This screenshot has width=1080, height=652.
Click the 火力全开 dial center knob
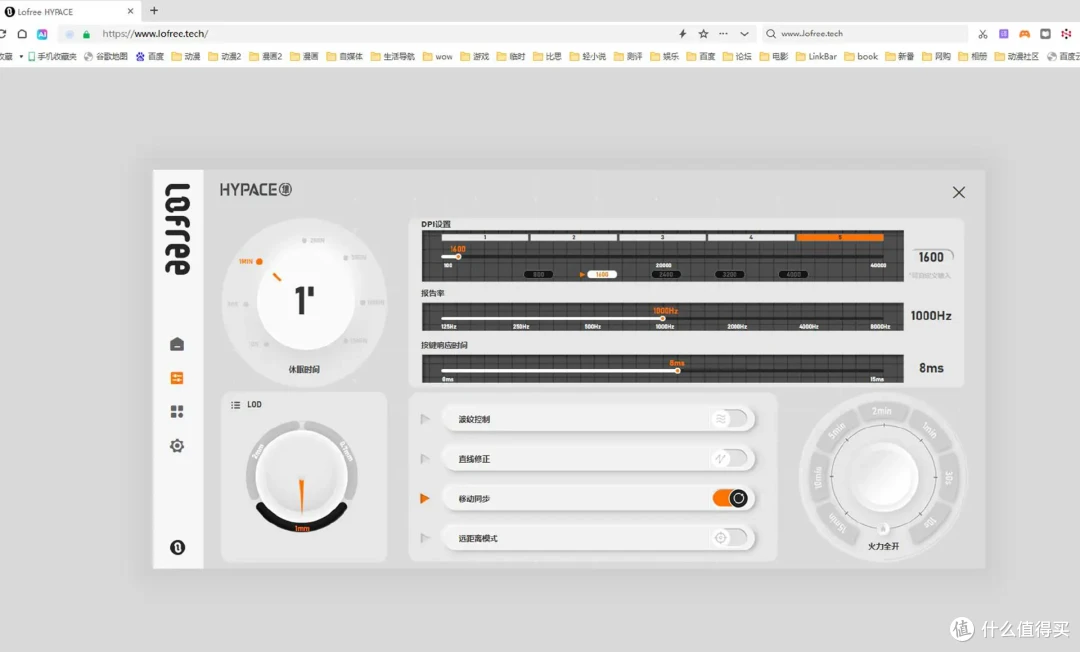pyautogui.click(x=883, y=476)
